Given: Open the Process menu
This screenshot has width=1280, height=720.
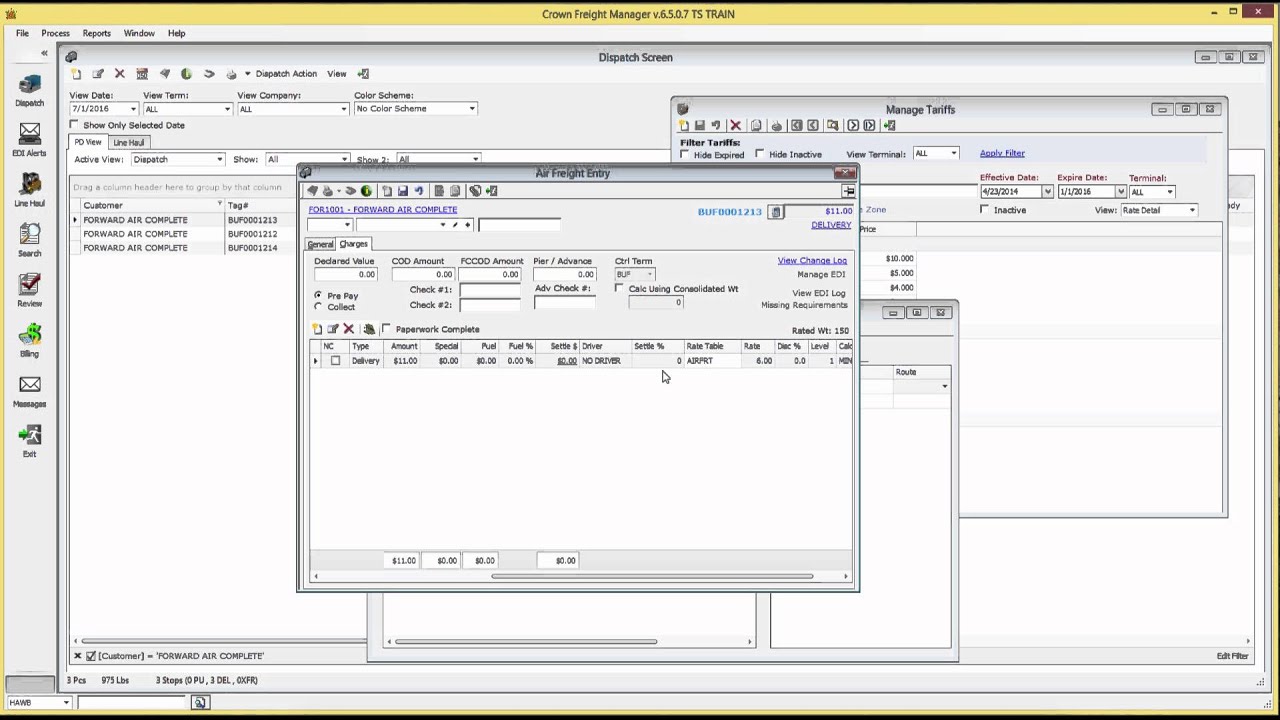Looking at the screenshot, I should pyautogui.click(x=55, y=33).
